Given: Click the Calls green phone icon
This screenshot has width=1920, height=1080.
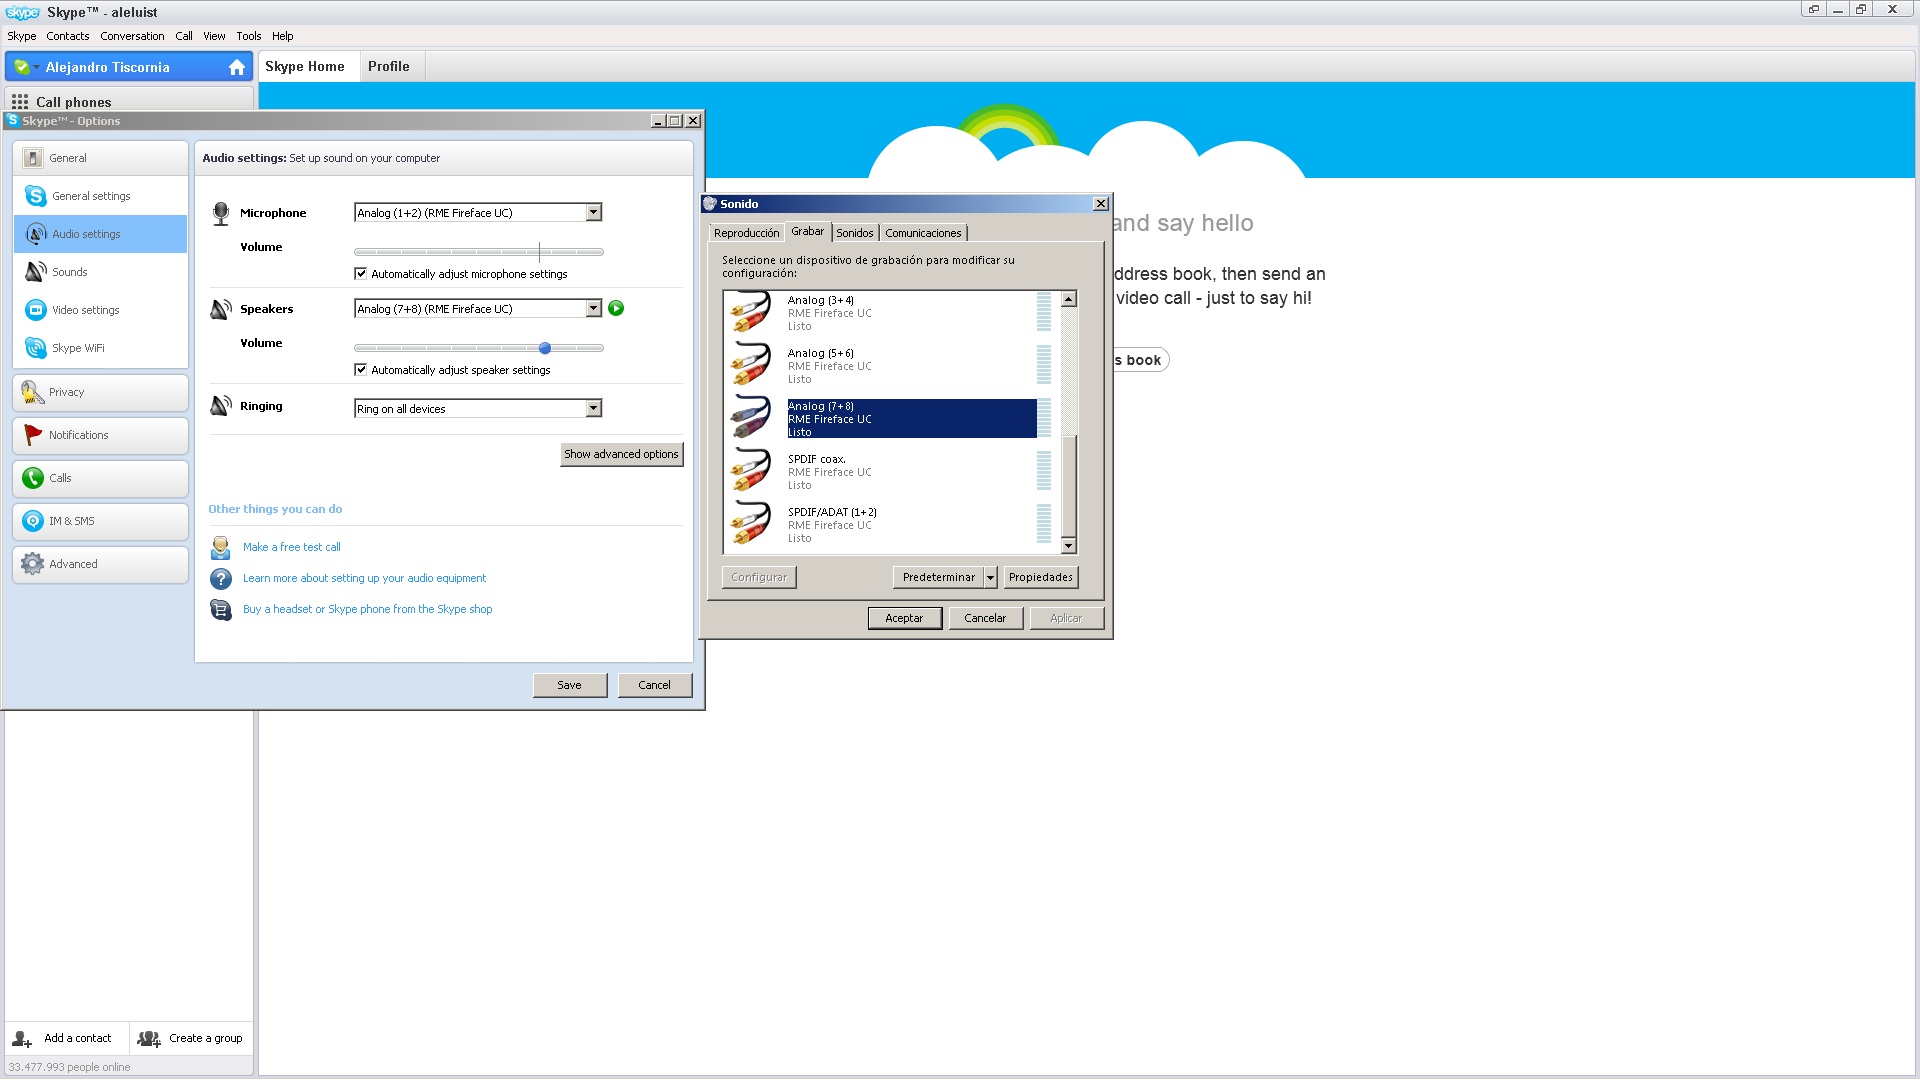Looking at the screenshot, I should point(33,478).
